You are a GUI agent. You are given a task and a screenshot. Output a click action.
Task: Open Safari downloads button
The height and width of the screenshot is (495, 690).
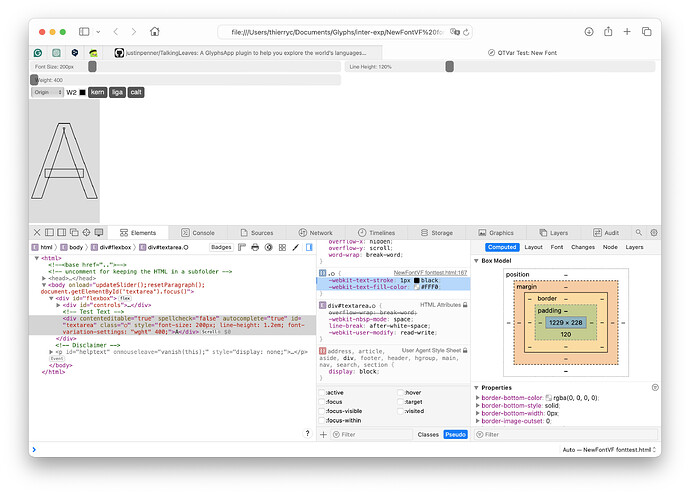tap(589, 32)
